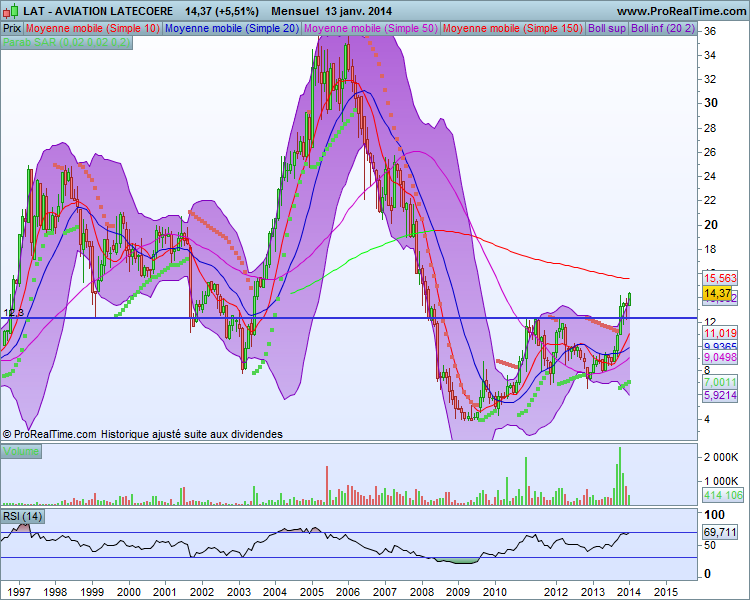Click the candlestick icon beside LAT title
Image resolution: width=750 pixels, height=600 pixels.
[x=11, y=11]
